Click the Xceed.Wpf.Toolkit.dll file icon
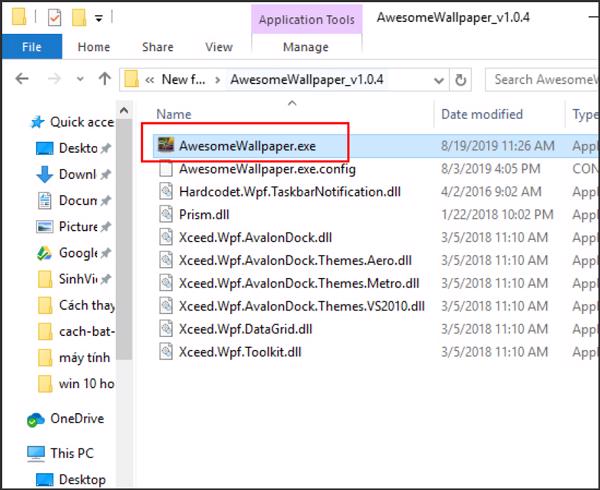 pos(166,352)
